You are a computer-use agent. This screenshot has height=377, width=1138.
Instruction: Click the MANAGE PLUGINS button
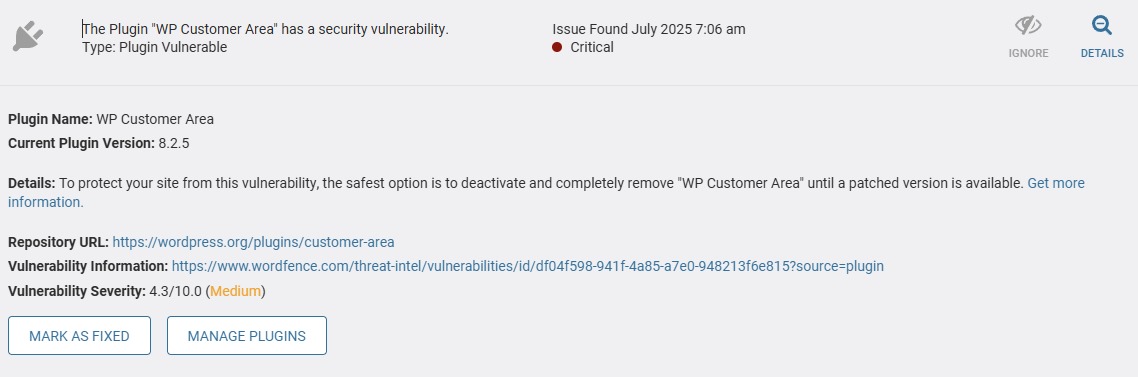pos(247,336)
